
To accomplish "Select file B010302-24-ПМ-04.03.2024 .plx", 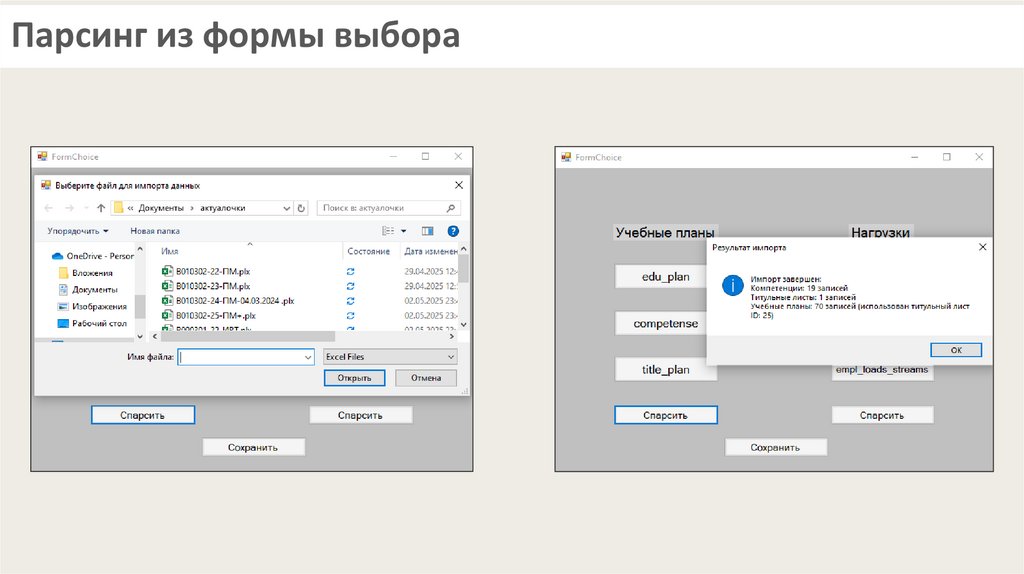I will click(234, 301).
